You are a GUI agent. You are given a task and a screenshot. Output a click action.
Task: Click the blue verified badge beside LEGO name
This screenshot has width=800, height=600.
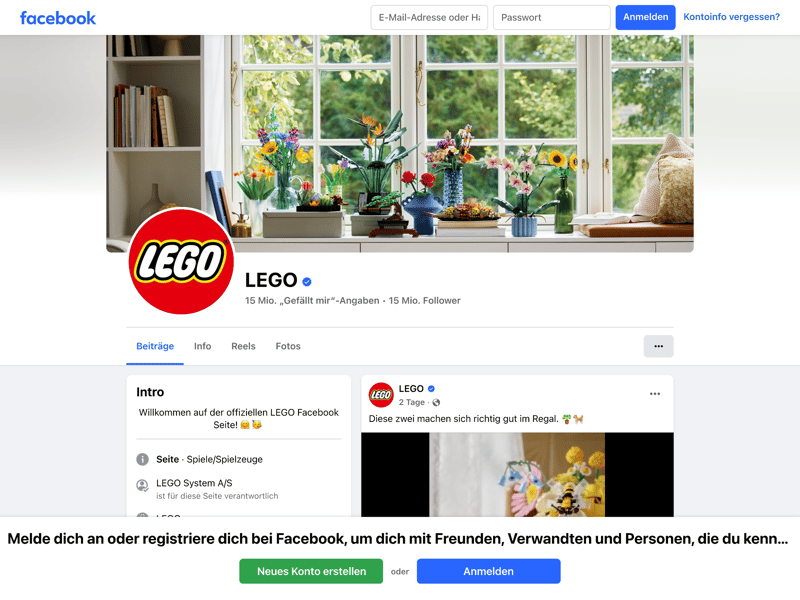pyautogui.click(x=307, y=282)
